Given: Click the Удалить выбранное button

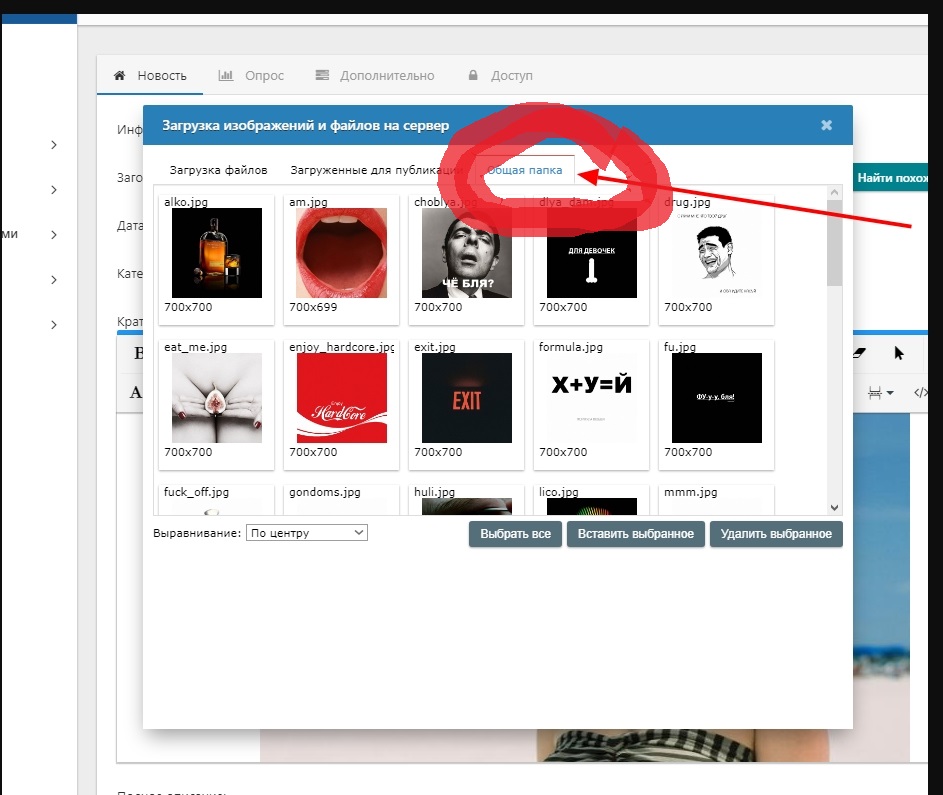Looking at the screenshot, I should [x=776, y=534].
